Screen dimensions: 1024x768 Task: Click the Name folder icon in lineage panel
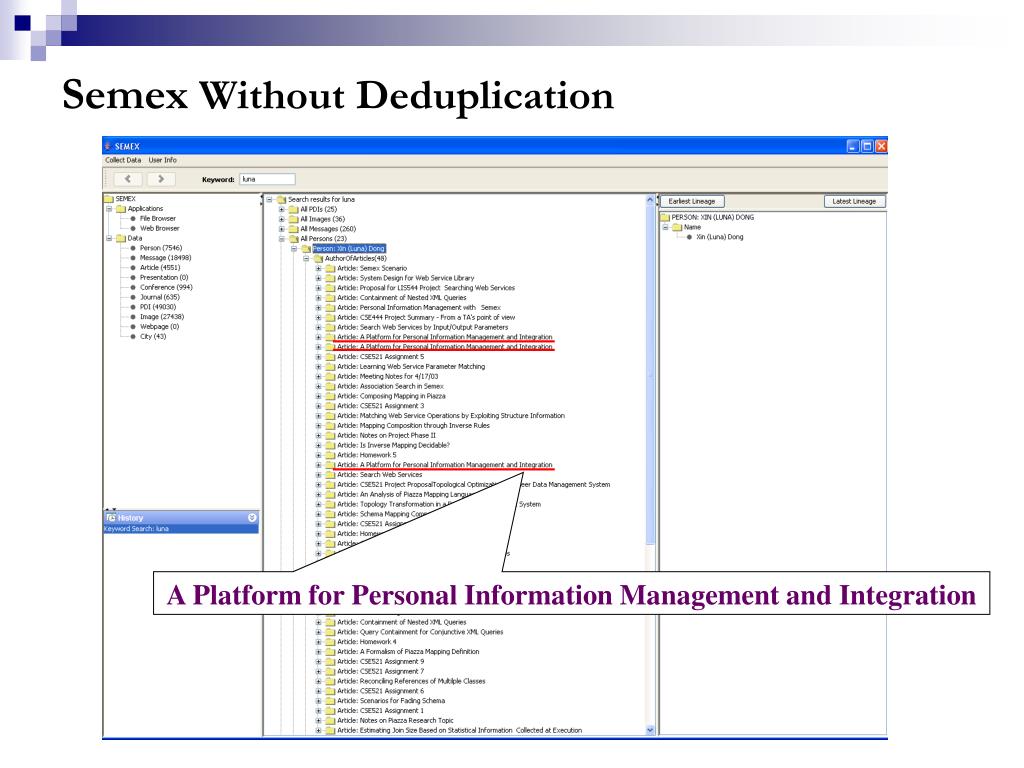coord(677,227)
